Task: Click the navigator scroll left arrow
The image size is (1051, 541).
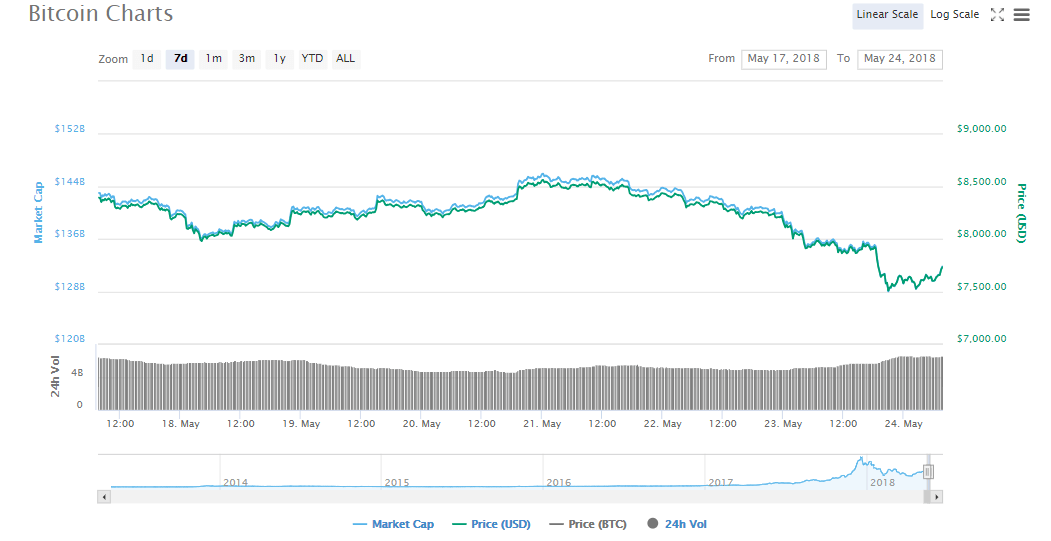Action: [x=104, y=496]
